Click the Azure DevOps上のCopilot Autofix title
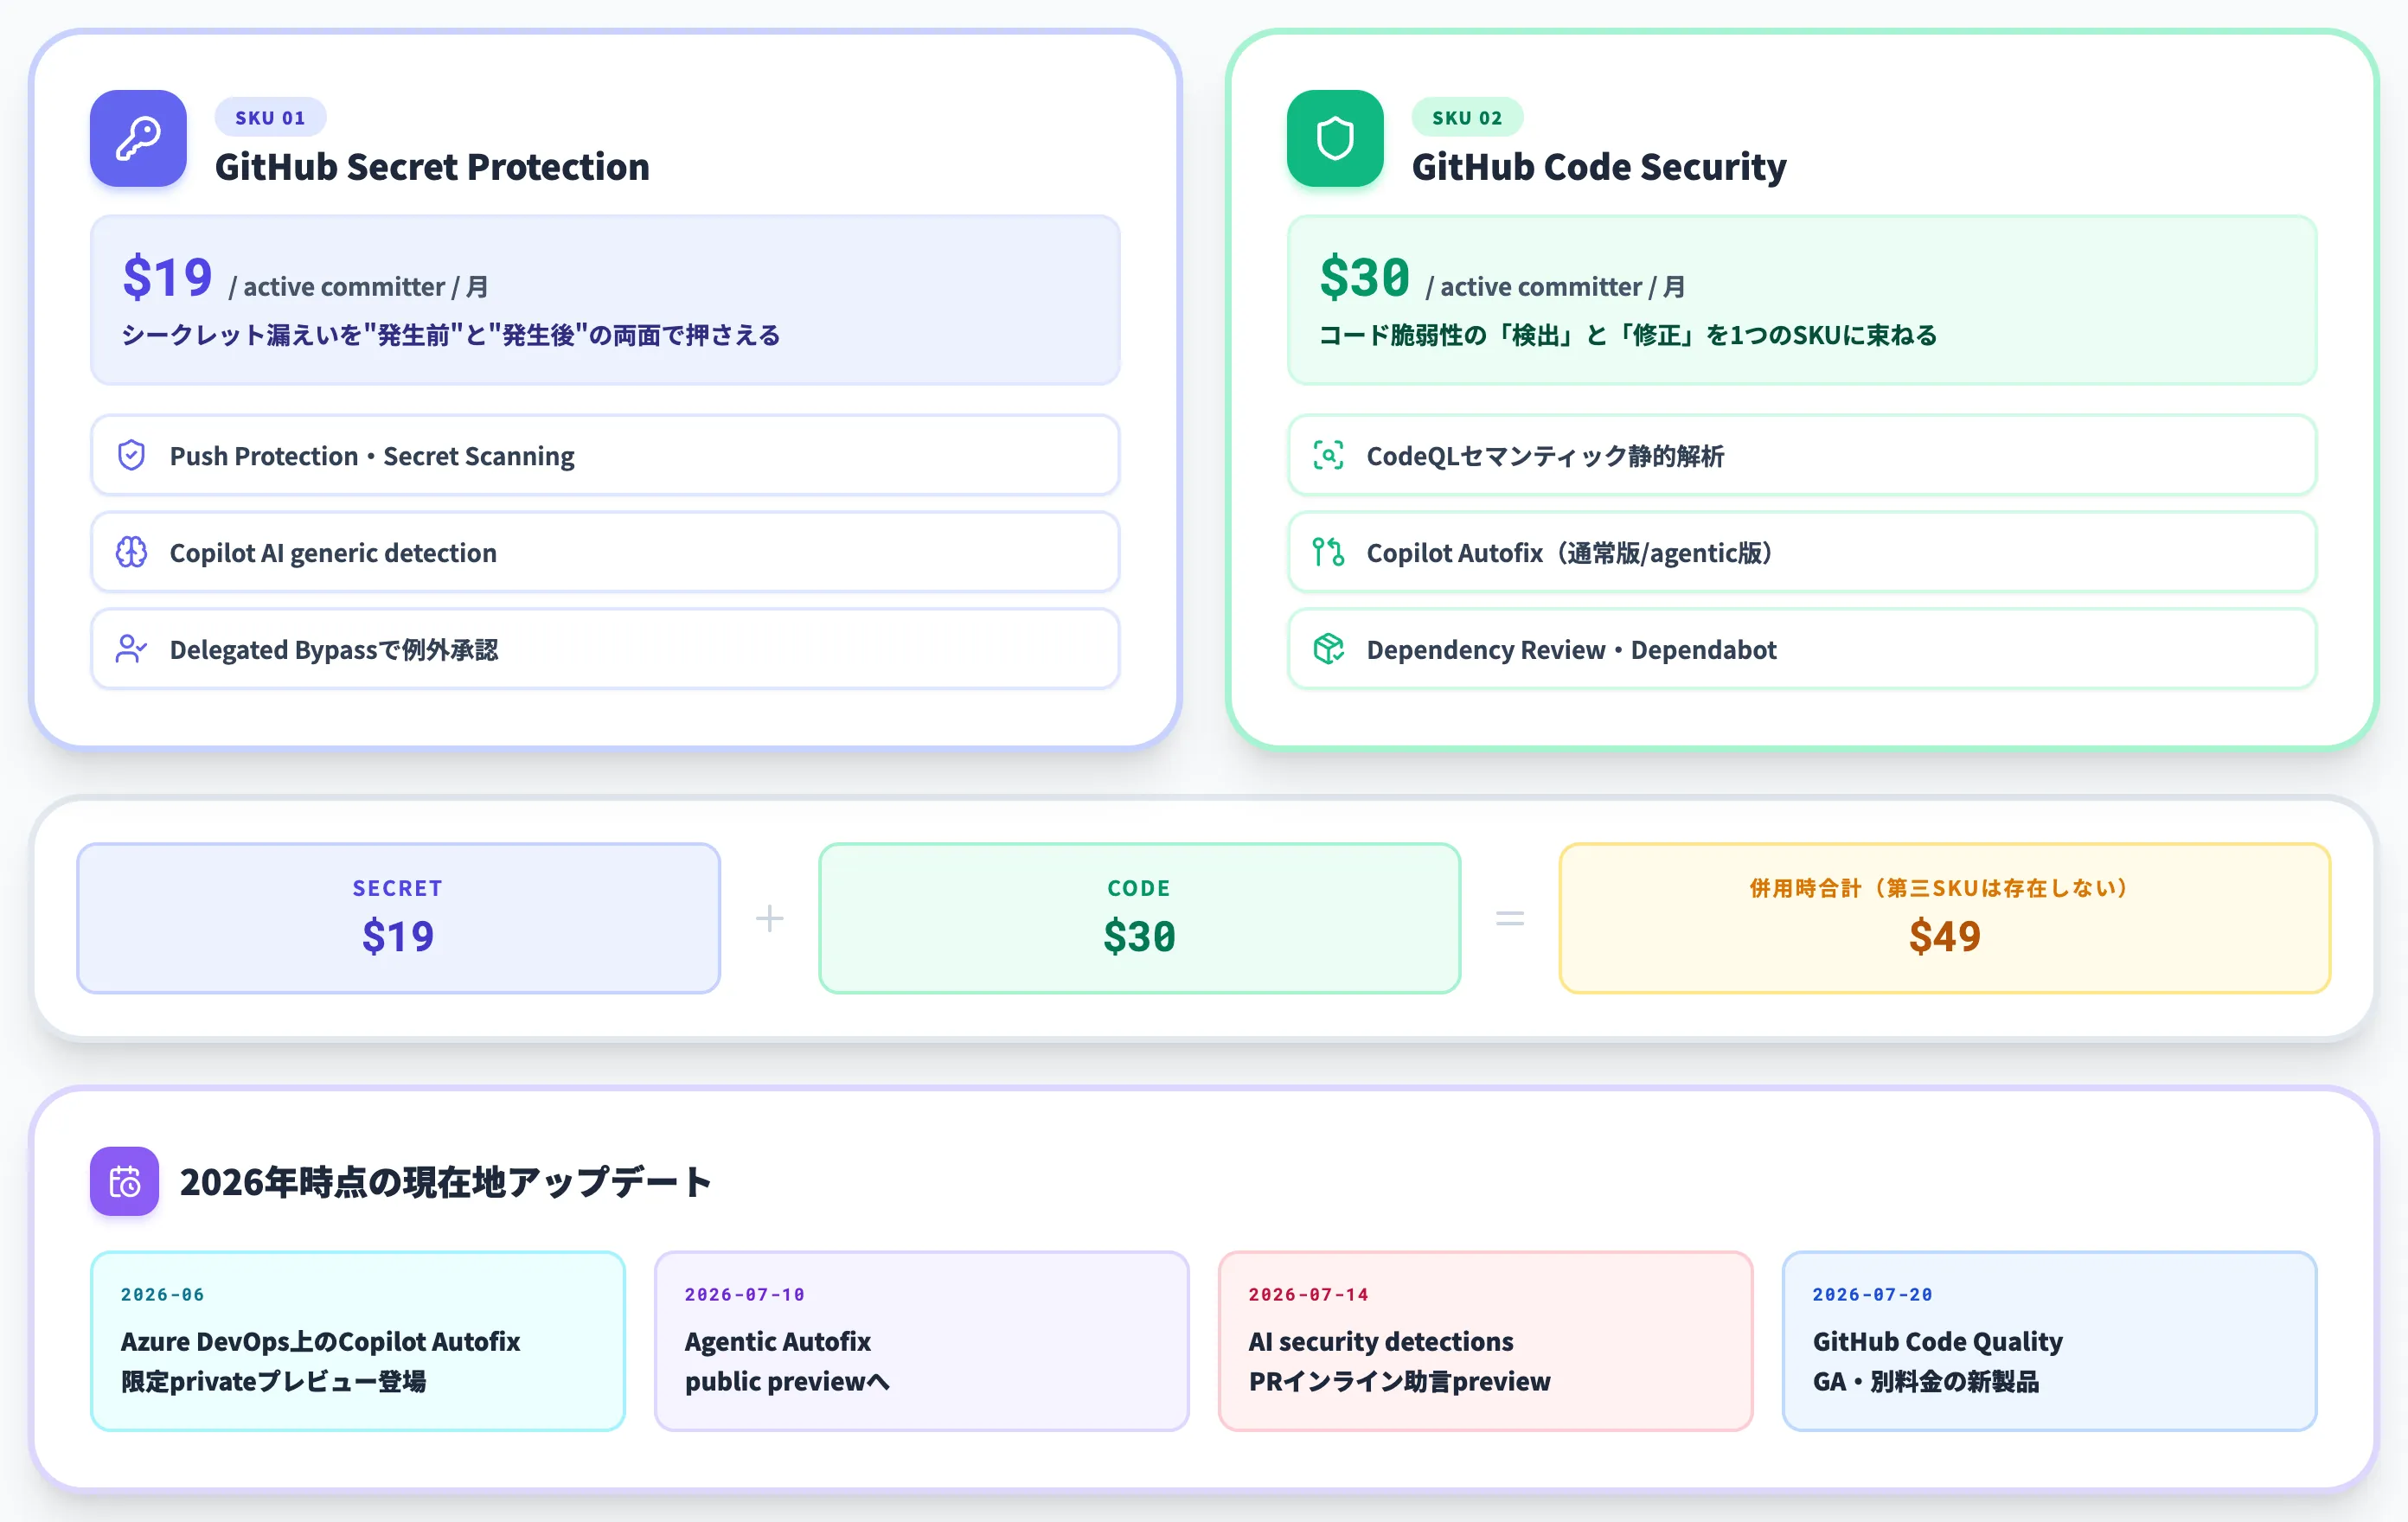 point(320,1342)
